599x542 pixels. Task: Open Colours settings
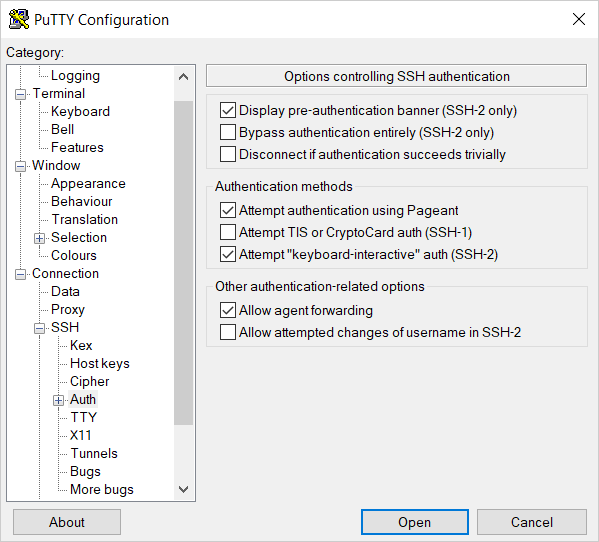pyautogui.click(x=74, y=256)
